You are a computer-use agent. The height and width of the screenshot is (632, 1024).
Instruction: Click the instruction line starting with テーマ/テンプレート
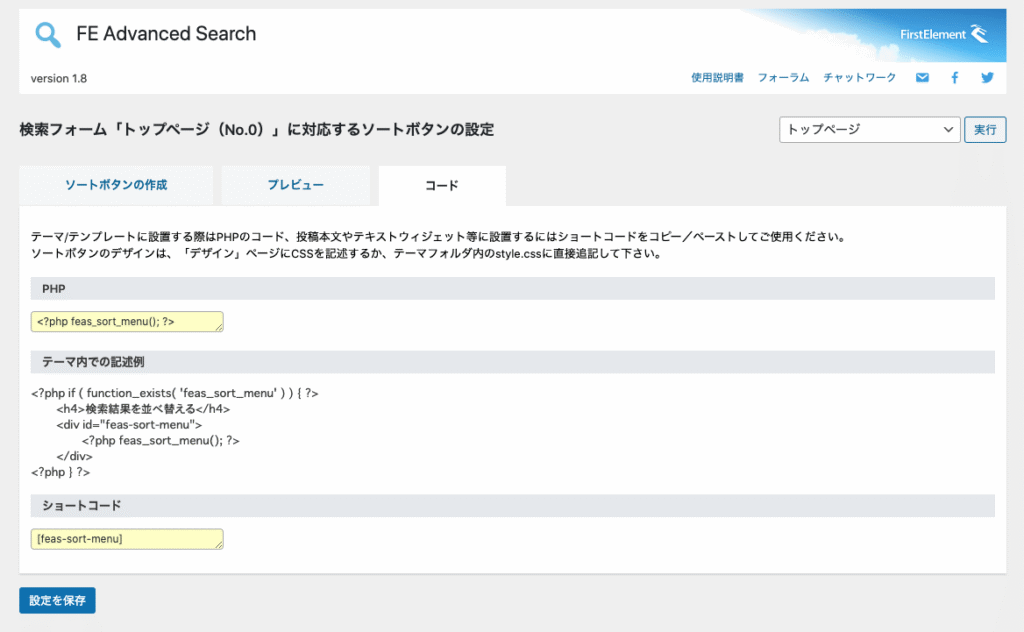point(439,236)
